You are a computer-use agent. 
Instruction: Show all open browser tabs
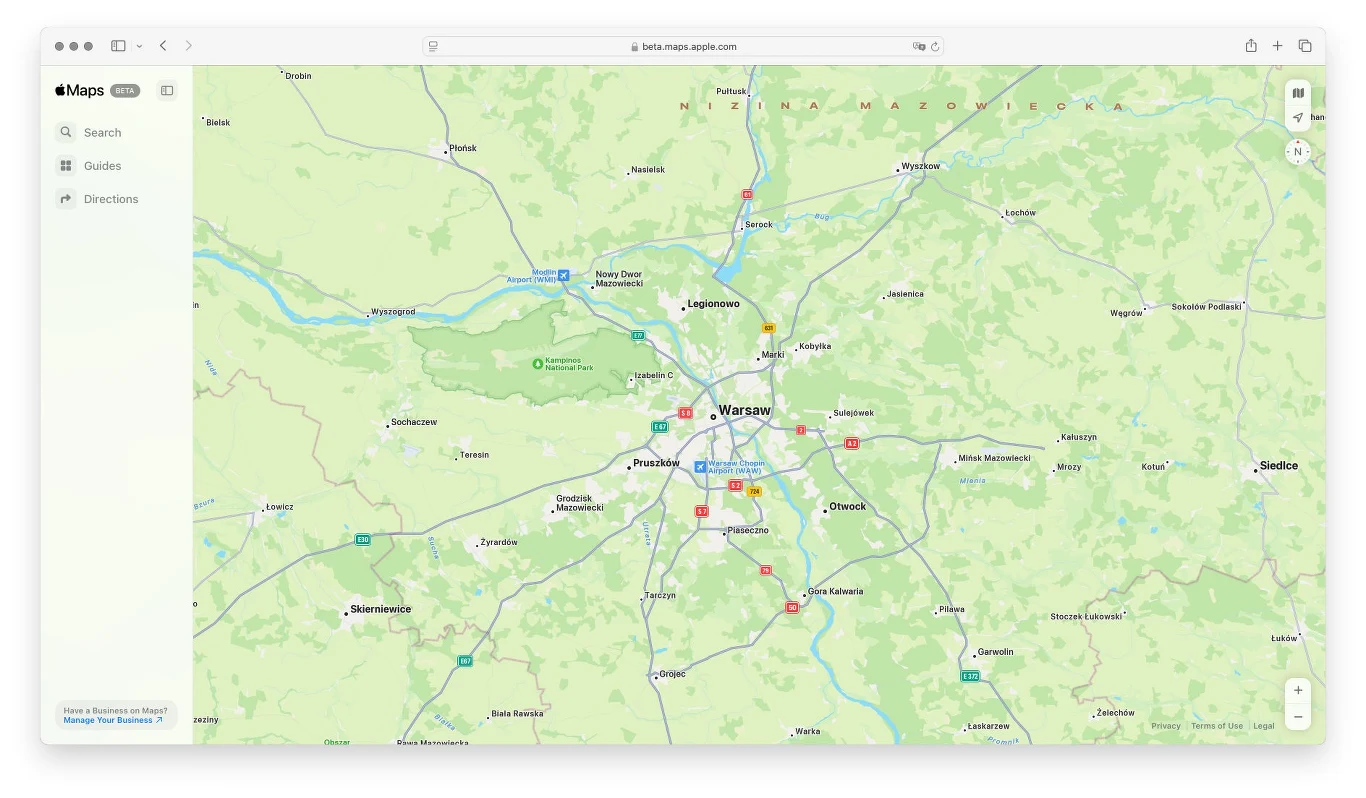pyautogui.click(x=1304, y=45)
